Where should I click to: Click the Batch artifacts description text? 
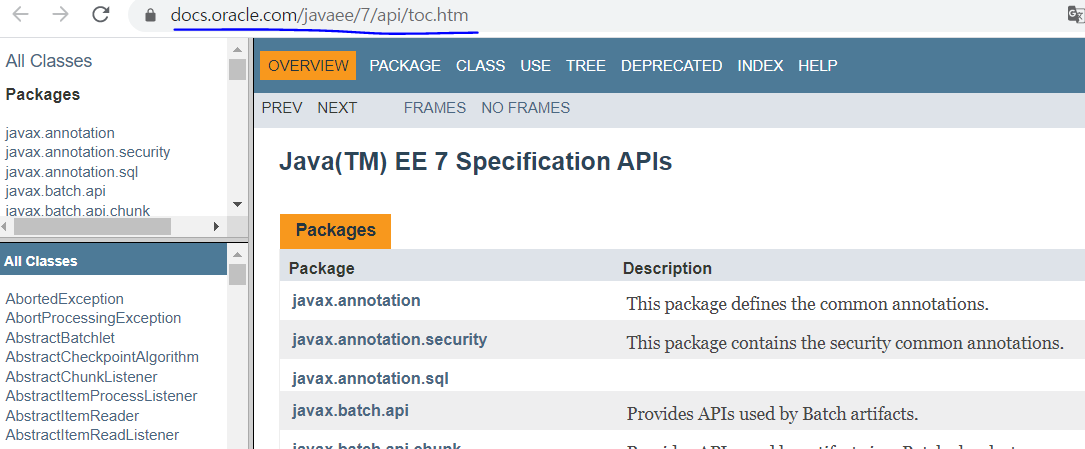point(772,414)
